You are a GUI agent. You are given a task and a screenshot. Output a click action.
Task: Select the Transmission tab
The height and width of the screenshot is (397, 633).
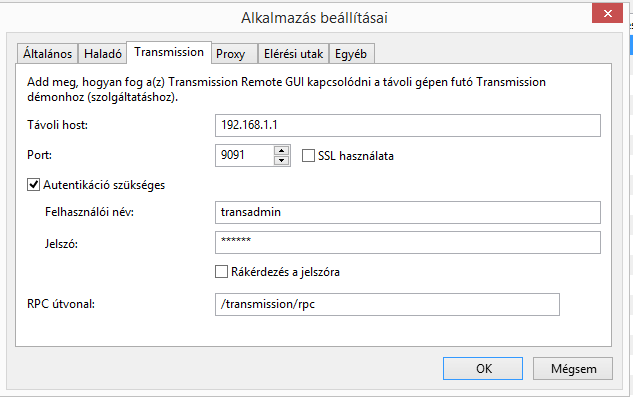pos(169,52)
